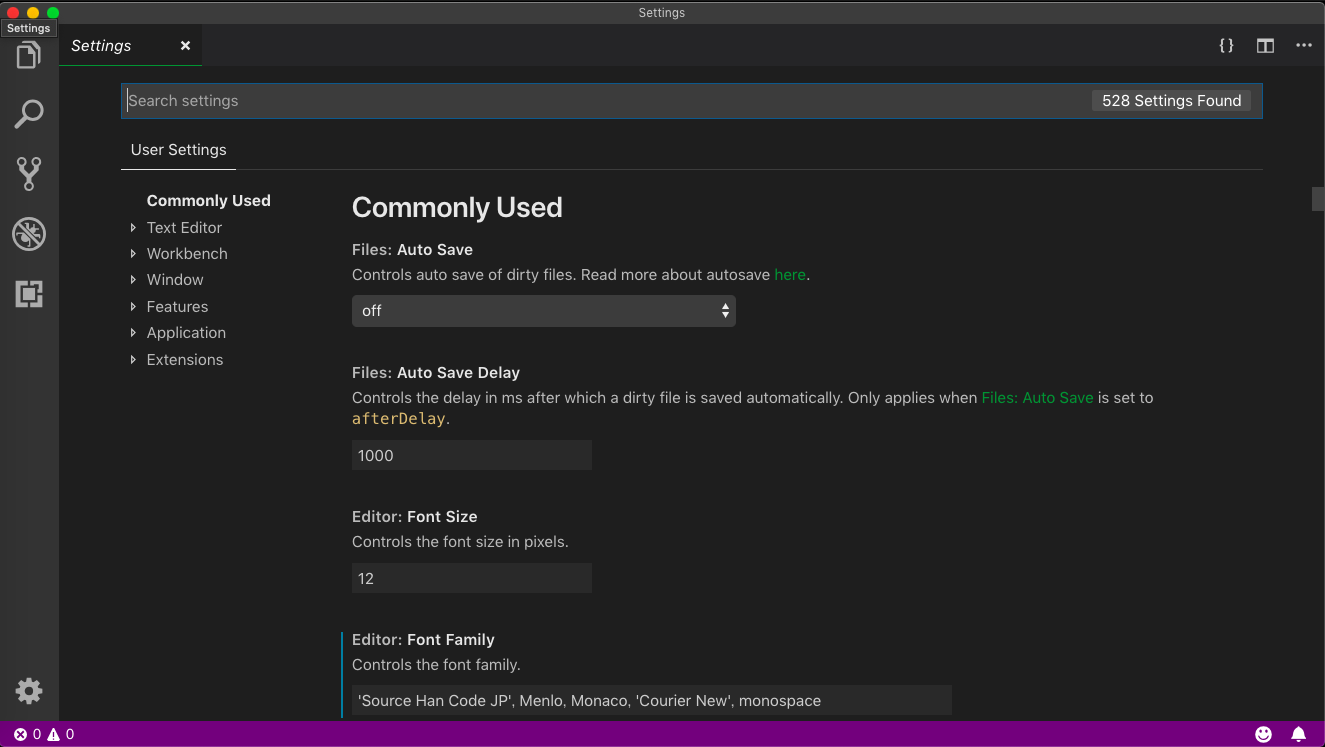Open notifications bell in status bar
Image resolution: width=1325 pixels, height=747 pixels.
pos(1298,734)
